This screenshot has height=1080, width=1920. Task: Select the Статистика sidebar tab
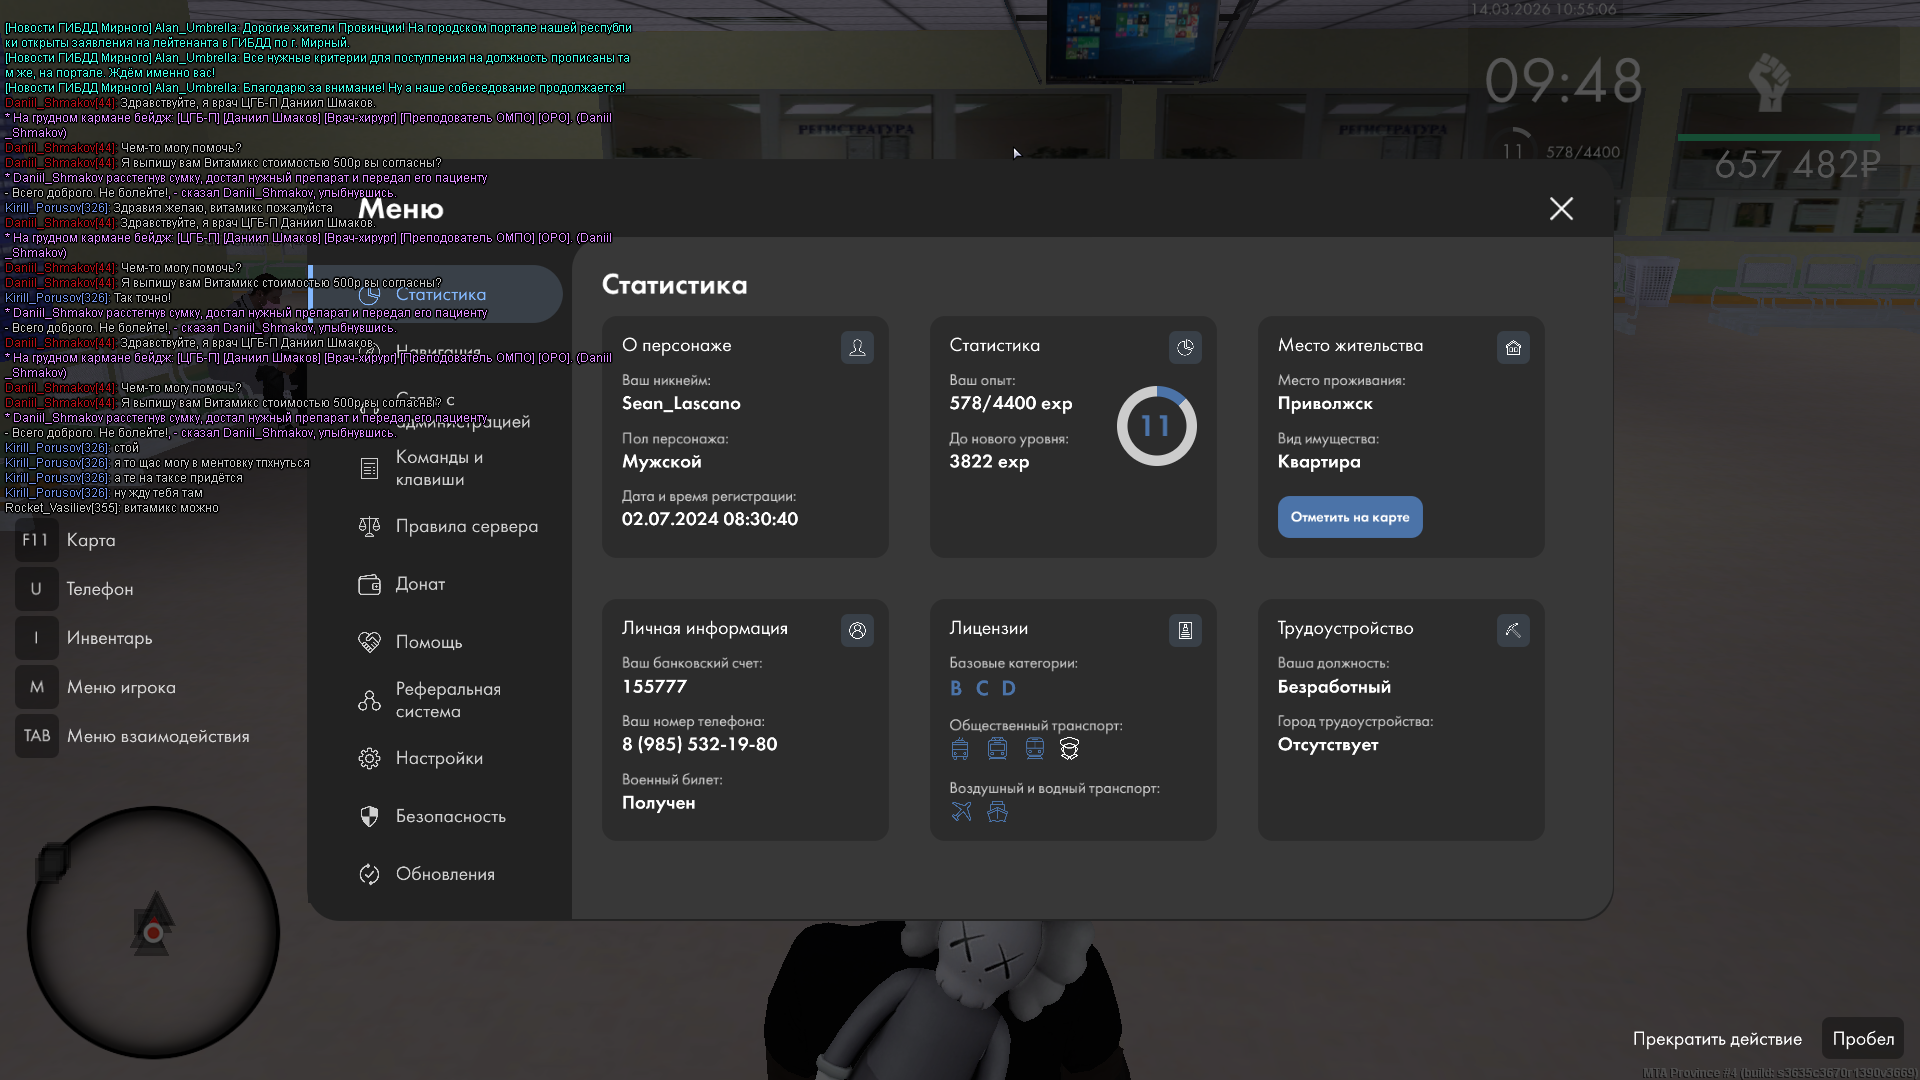tap(440, 295)
